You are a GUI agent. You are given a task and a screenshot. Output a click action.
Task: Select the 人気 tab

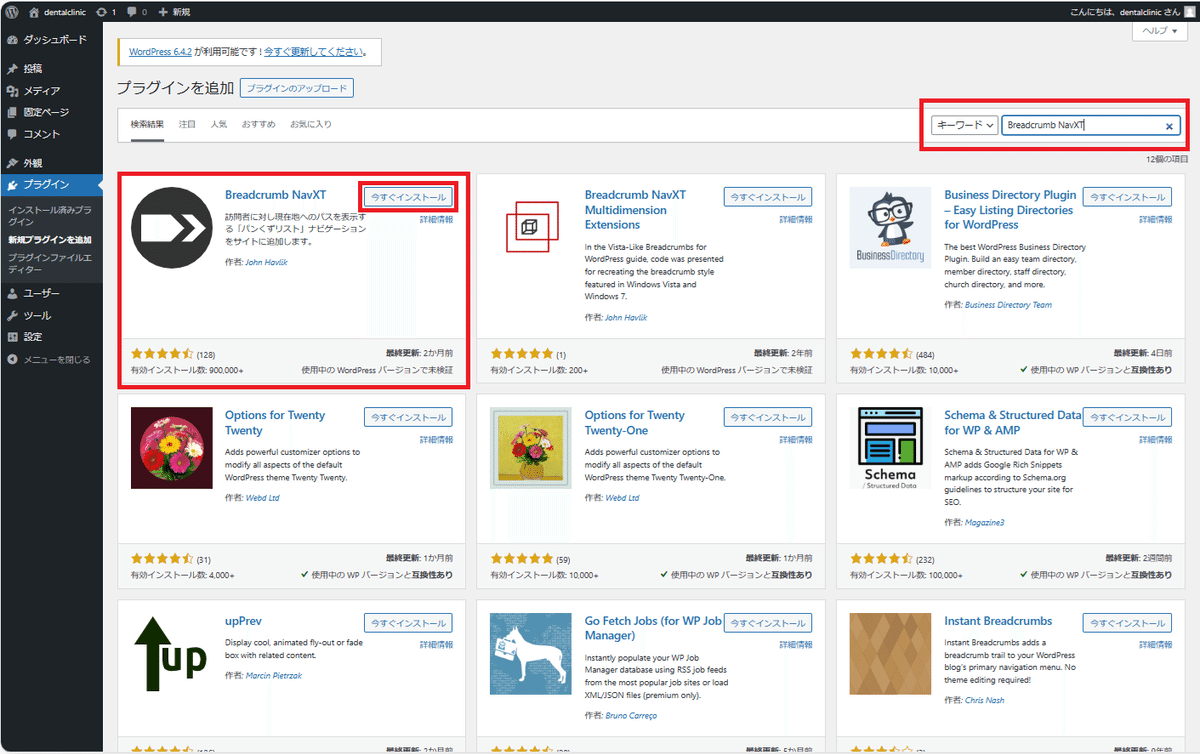tap(219, 125)
